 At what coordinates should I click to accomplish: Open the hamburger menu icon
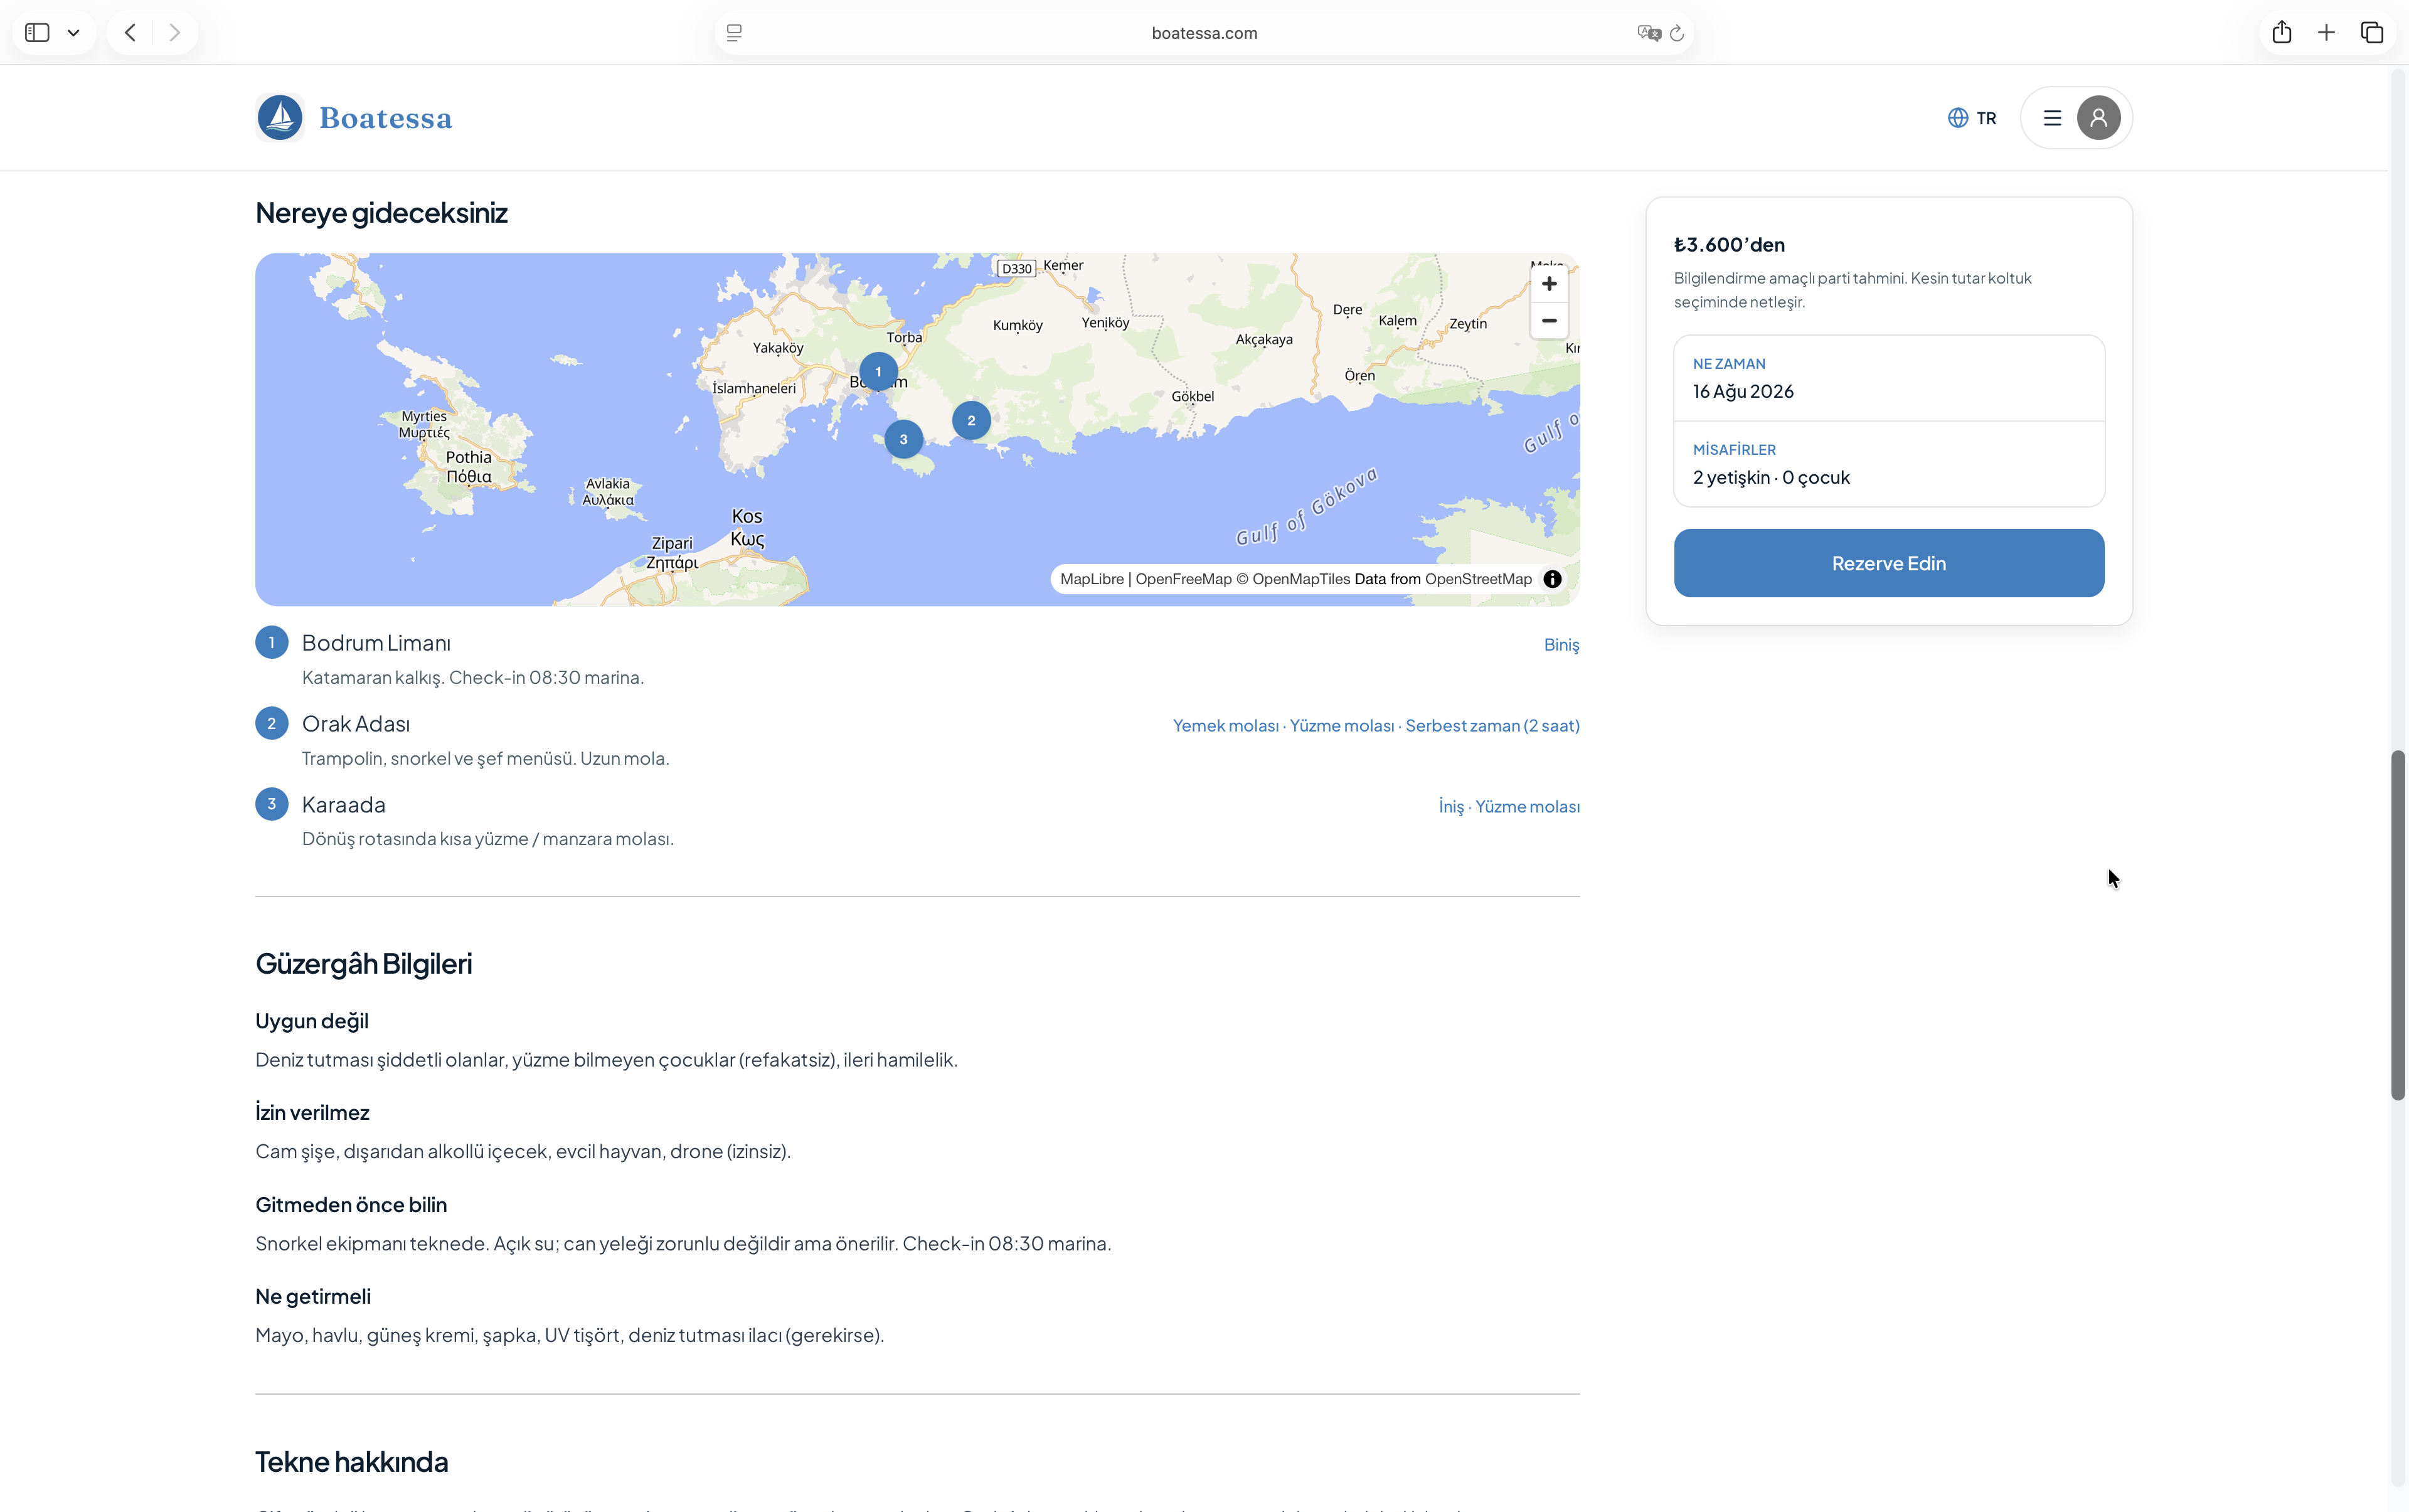[2052, 118]
